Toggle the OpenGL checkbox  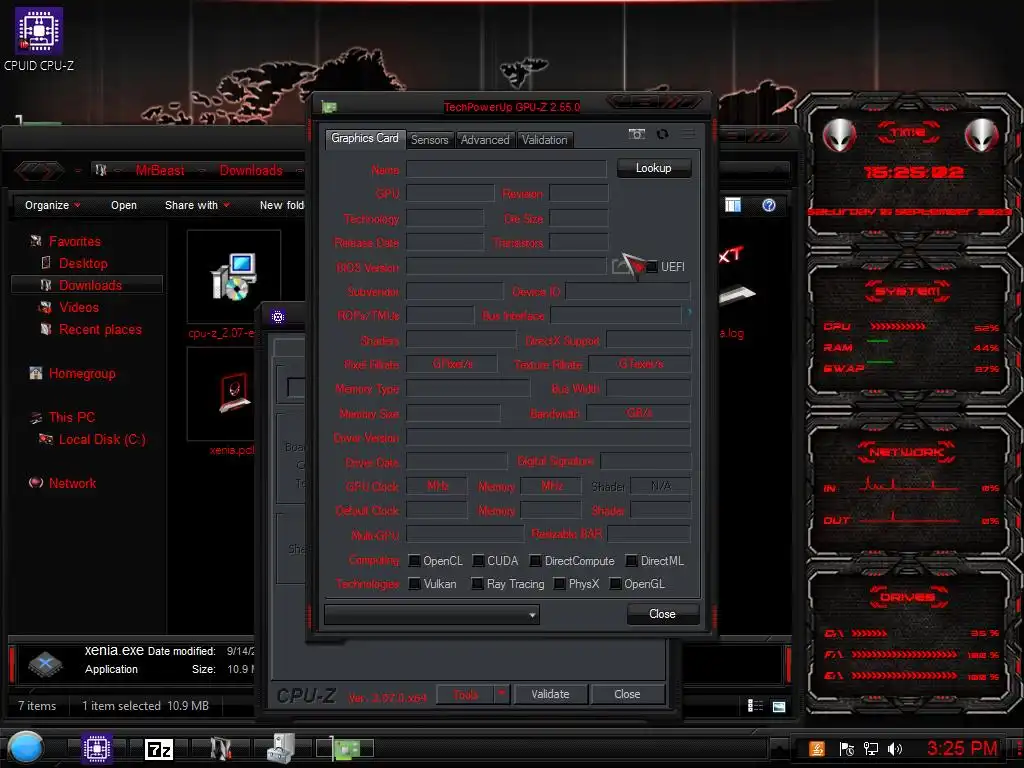pyautogui.click(x=615, y=584)
